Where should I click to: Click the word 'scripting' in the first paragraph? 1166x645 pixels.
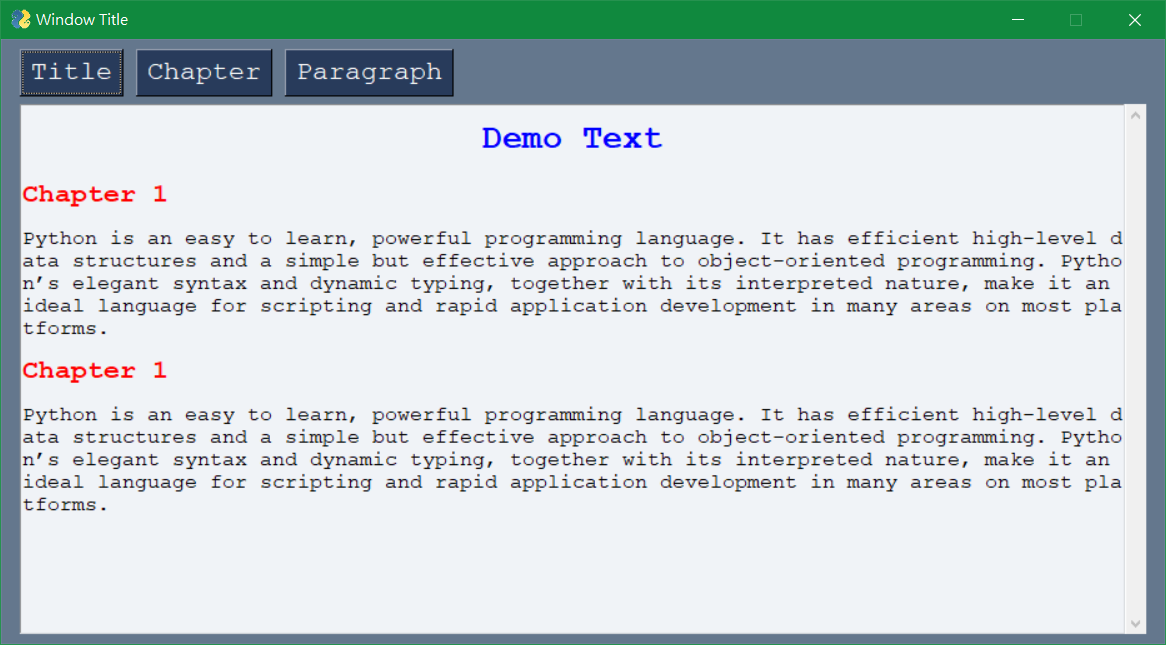316,305
